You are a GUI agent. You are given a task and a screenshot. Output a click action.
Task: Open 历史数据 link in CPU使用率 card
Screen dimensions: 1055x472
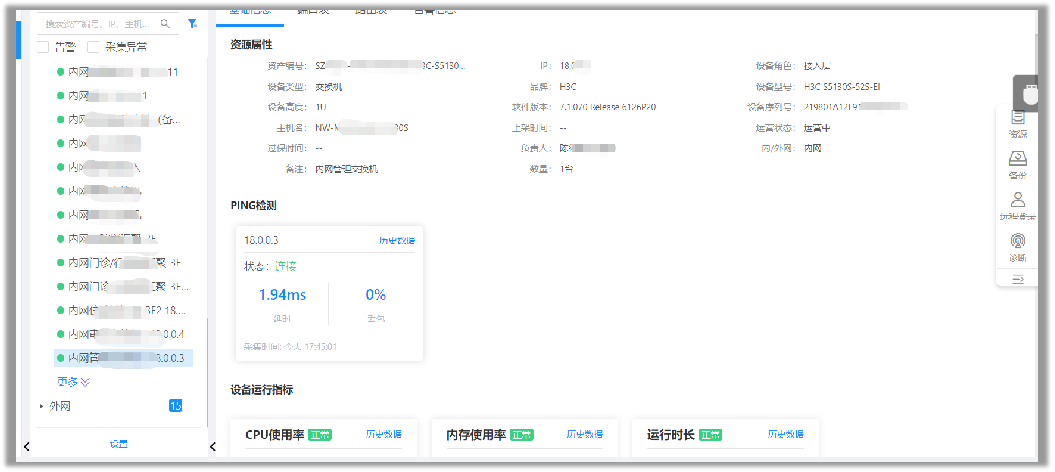383,435
